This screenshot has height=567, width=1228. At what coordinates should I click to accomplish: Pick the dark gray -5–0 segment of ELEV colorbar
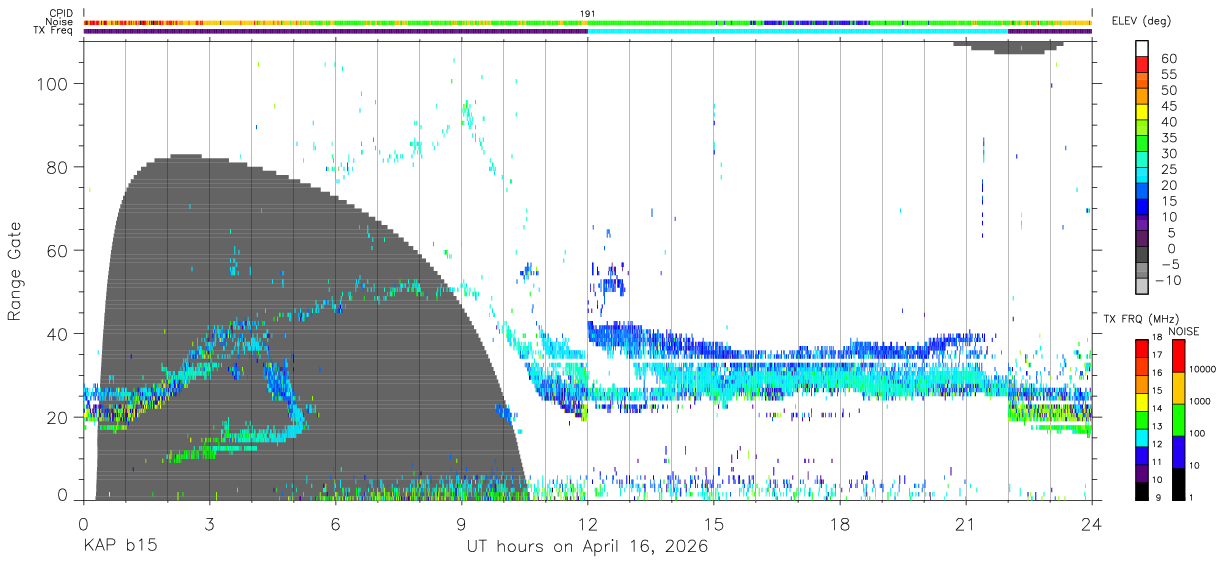pos(1142,256)
